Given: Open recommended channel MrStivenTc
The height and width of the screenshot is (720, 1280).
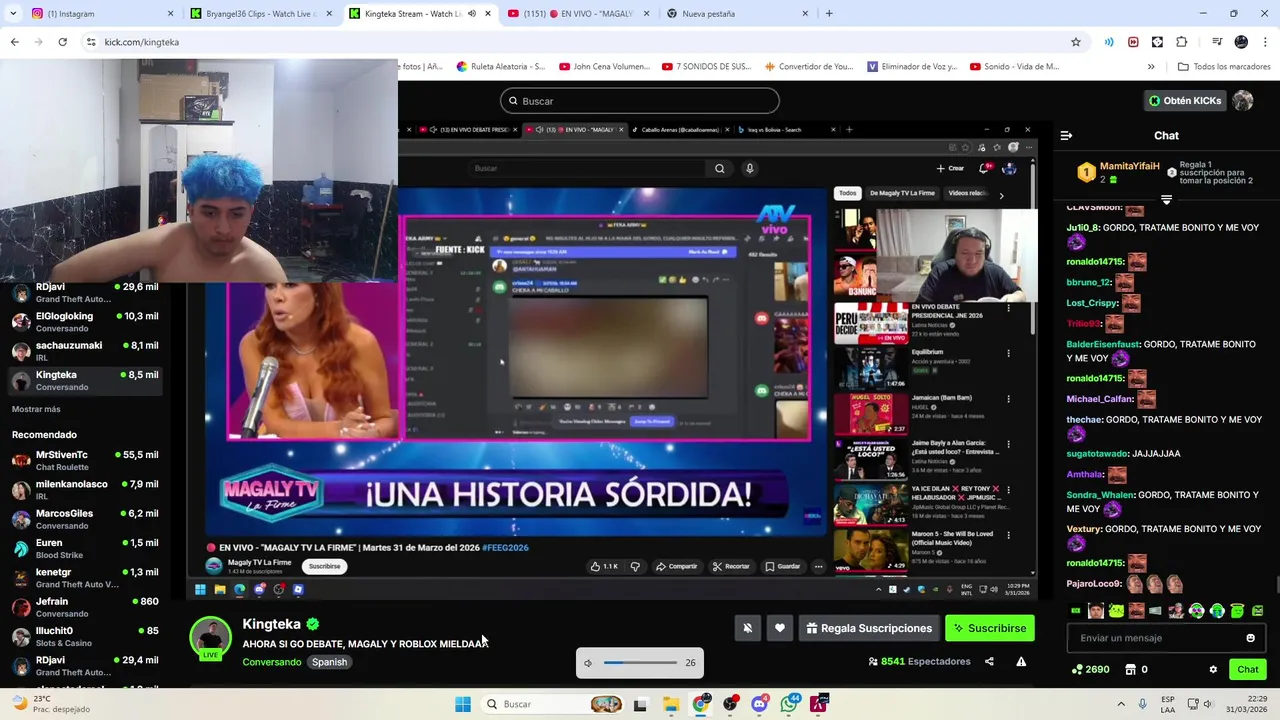Looking at the screenshot, I should [x=85, y=461].
